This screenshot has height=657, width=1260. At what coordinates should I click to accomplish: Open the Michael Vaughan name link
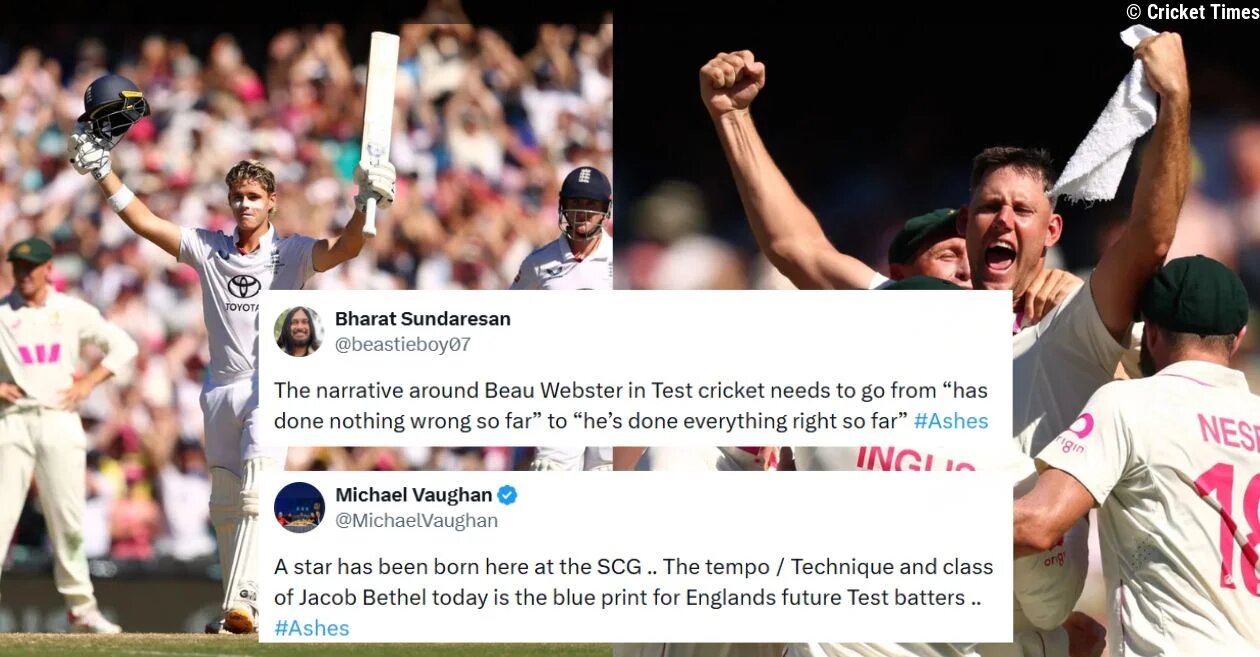(414, 495)
